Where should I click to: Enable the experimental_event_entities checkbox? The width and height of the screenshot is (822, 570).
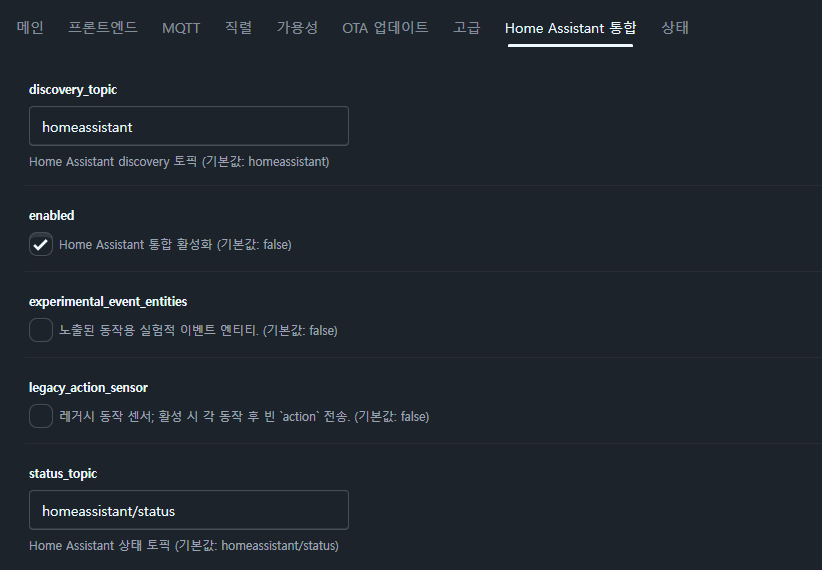pos(41,330)
